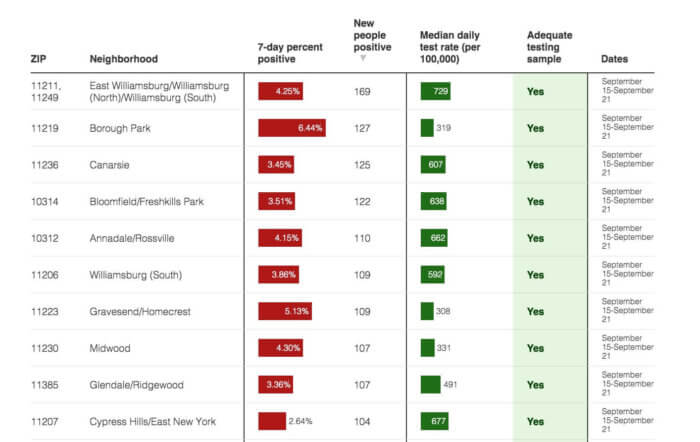Click ZIP 11219 in Borough Park row
The width and height of the screenshot is (700, 442).
pos(46,128)
